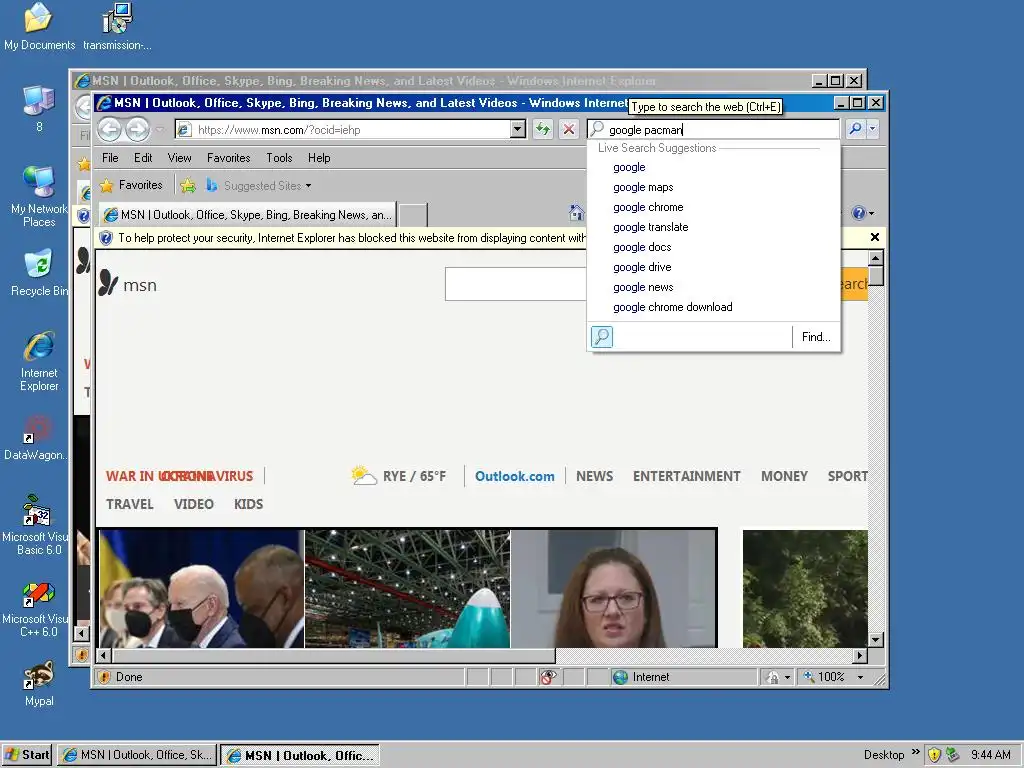Click the vertical scrollbar up arrow
This screenshot has width=1024, height=768.
pos(876,258)
